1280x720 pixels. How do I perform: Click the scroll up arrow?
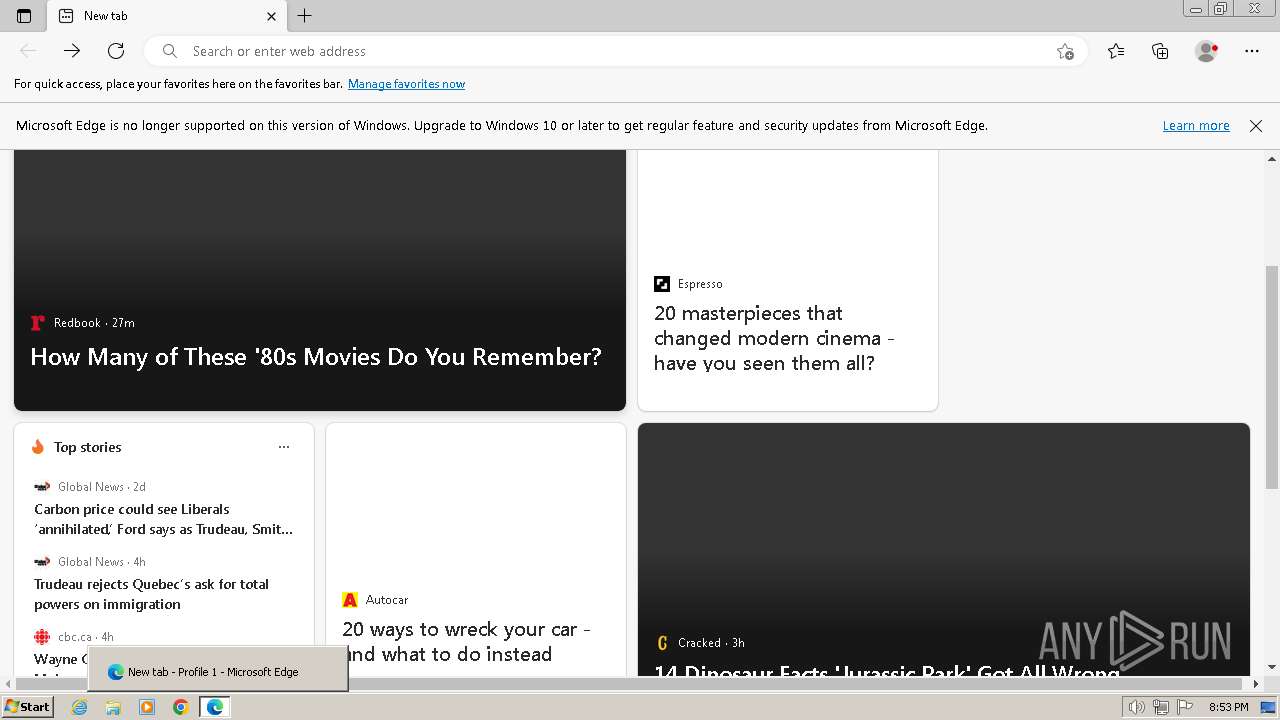coord(1272,159)
